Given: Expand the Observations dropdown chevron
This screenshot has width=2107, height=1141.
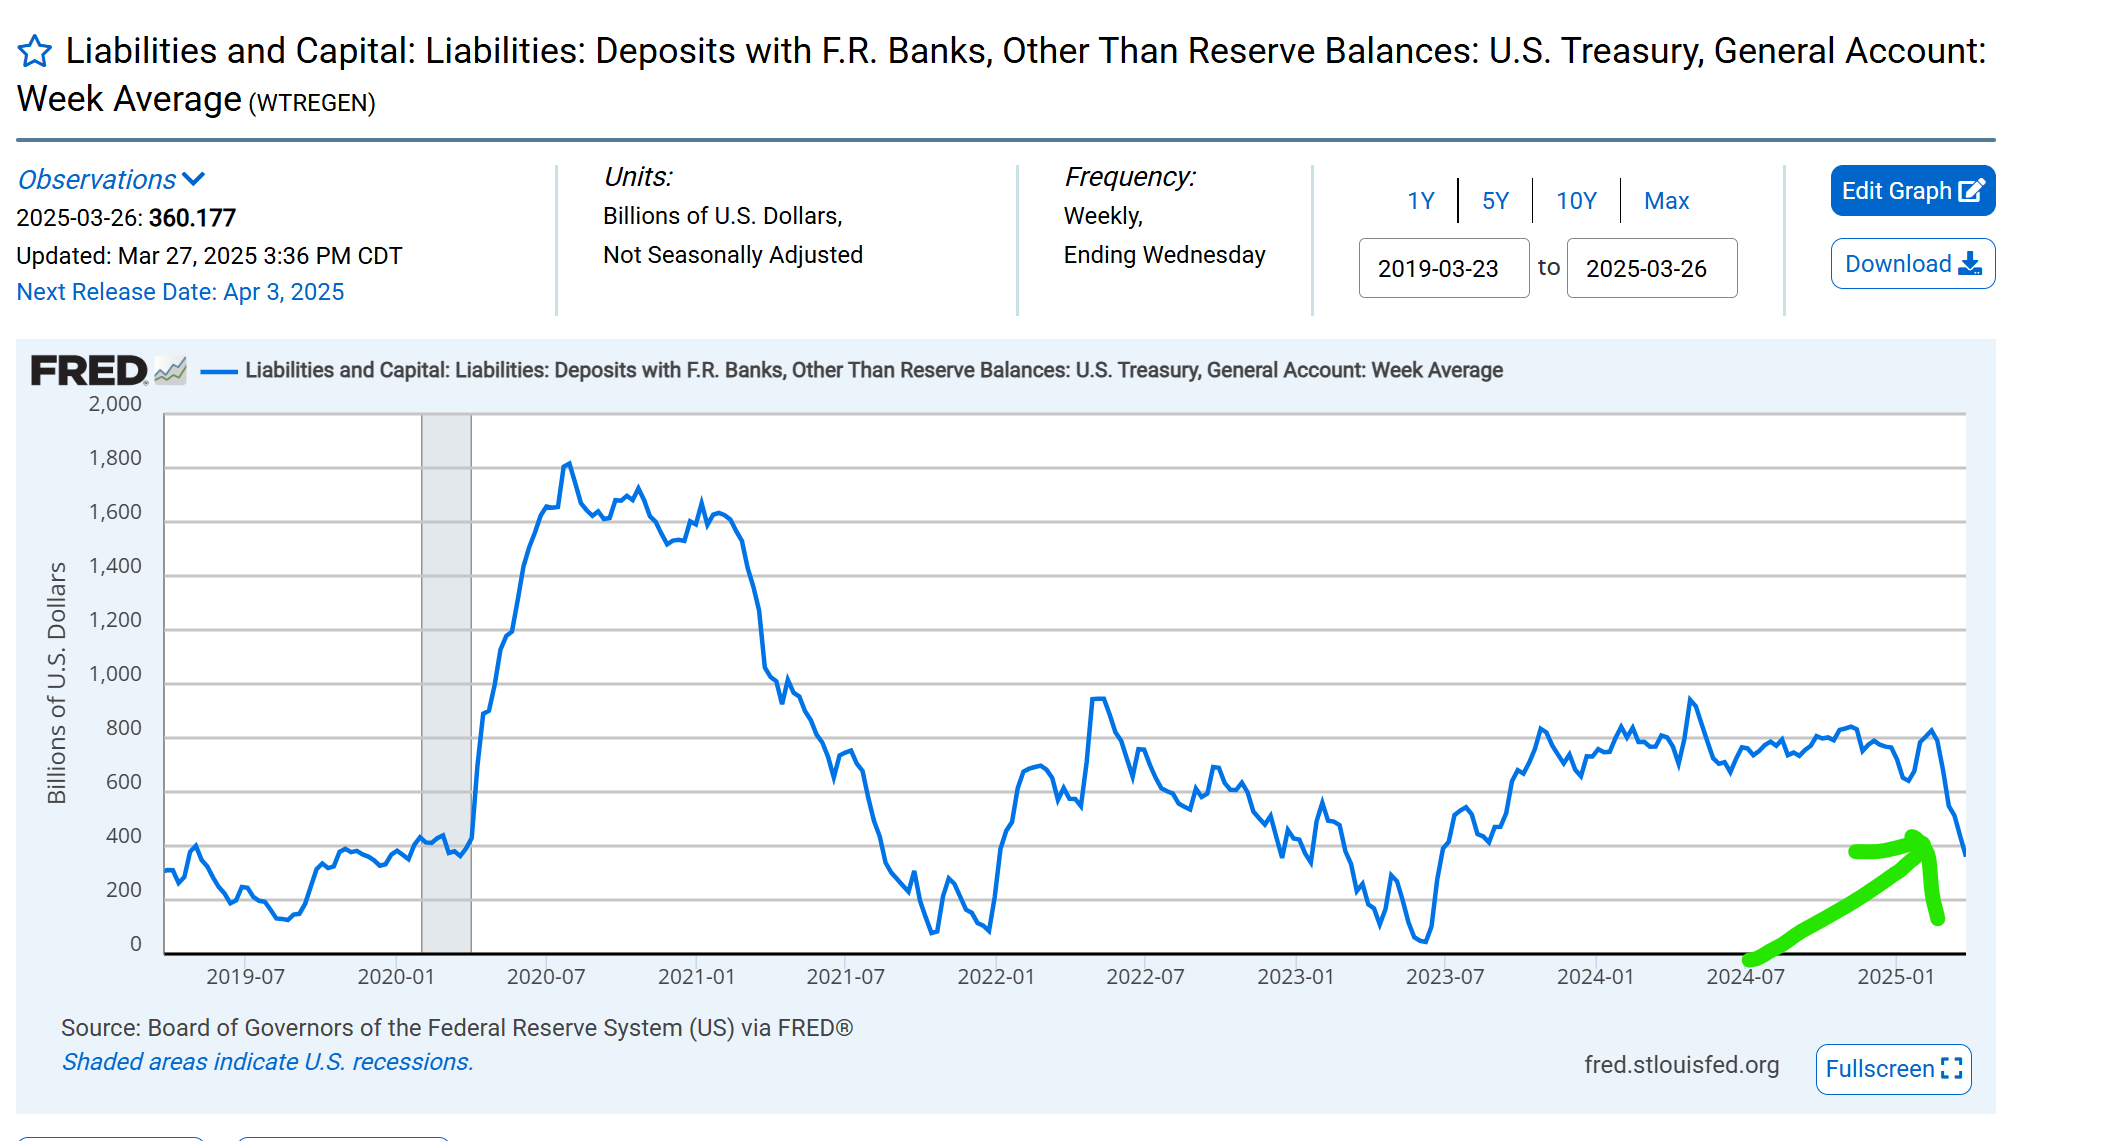Looking at the screenshot, I should click(x=194, y=179).
